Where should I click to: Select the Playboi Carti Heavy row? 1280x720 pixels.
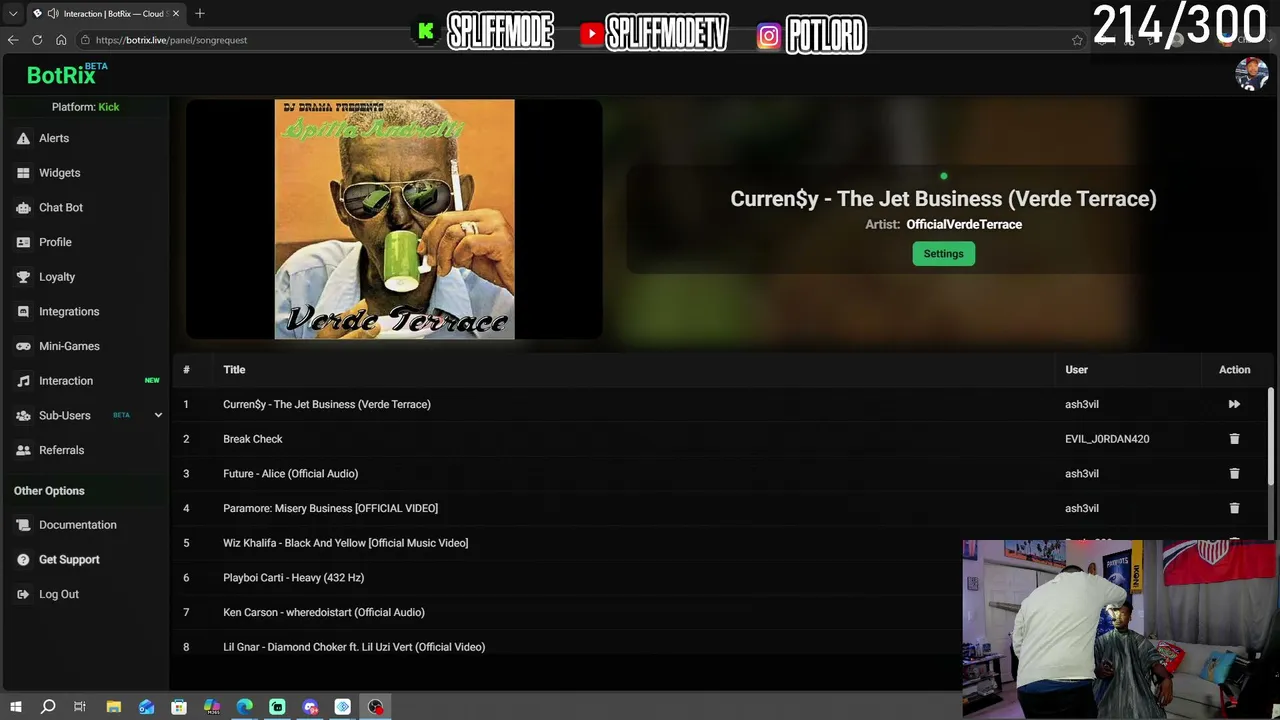point(568,578)
